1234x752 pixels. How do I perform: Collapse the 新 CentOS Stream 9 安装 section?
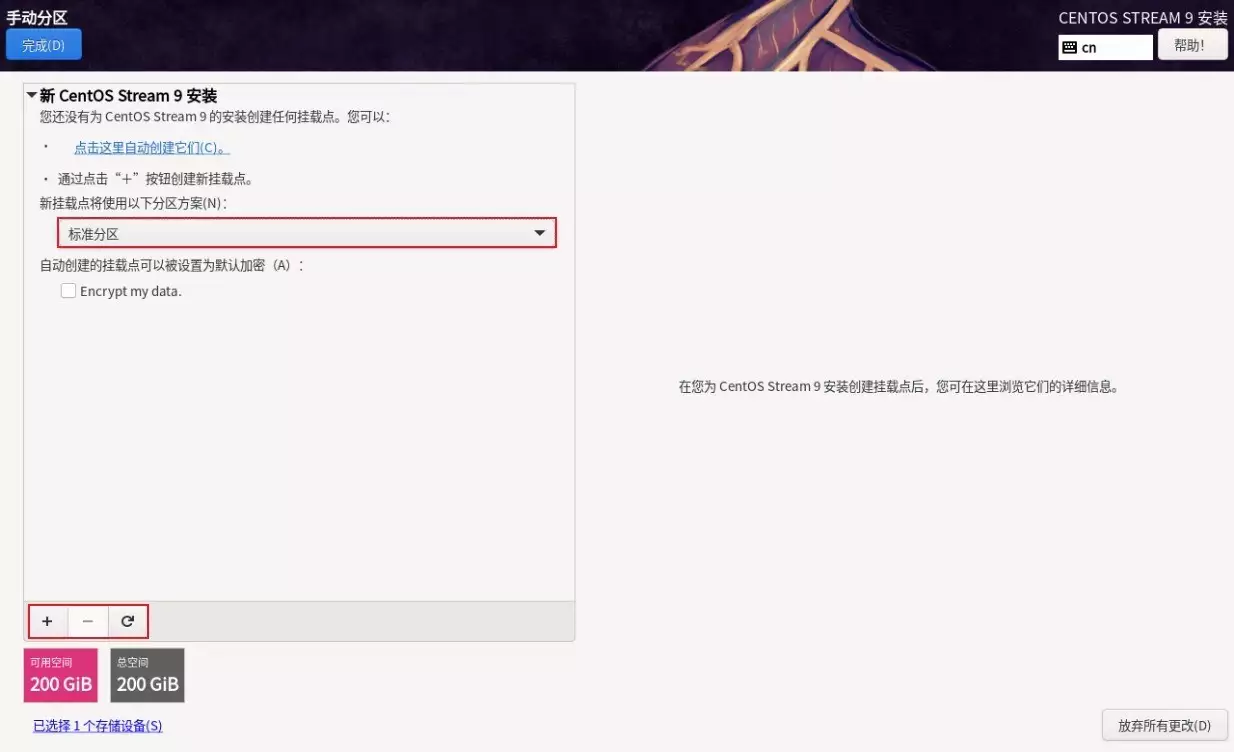point(32,96)
